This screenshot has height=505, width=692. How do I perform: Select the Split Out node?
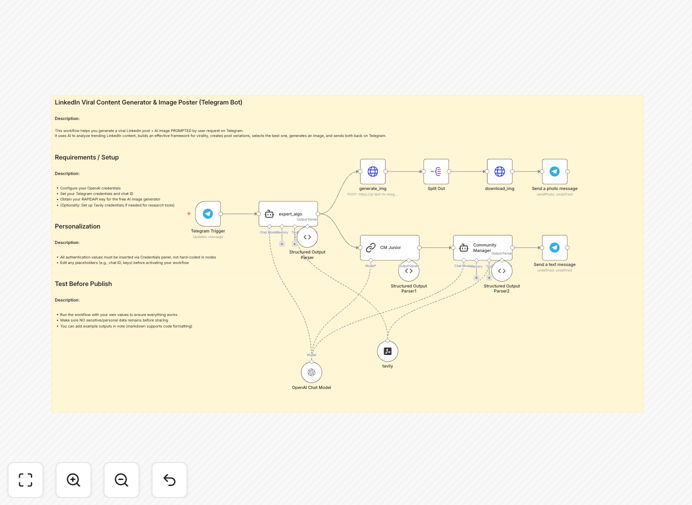(436, 172)
